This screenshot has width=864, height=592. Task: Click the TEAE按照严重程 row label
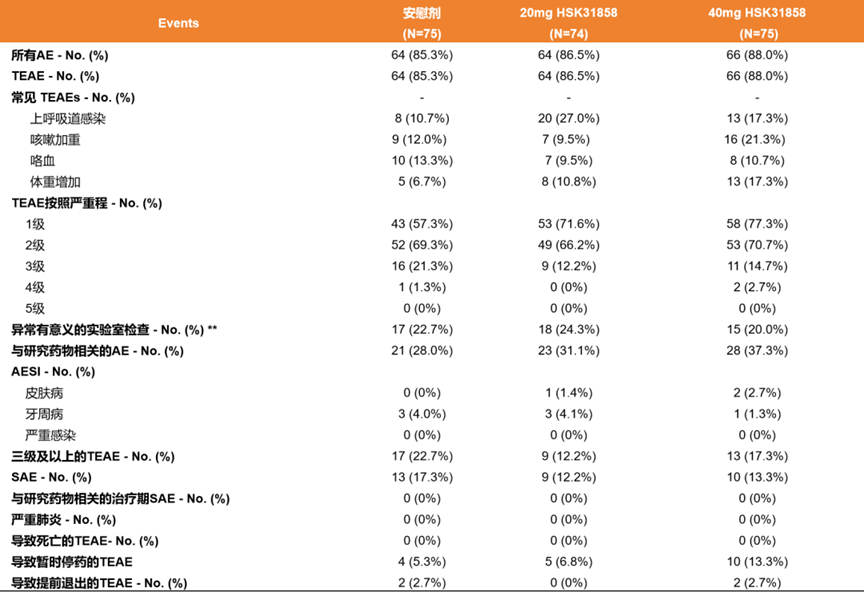(86, 203)
